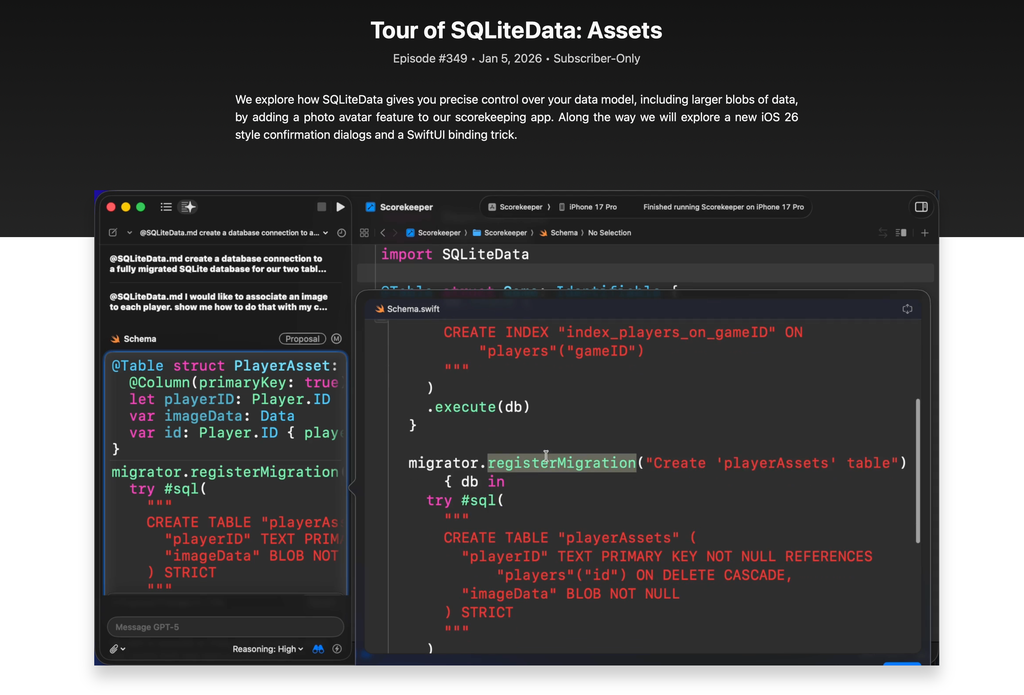
Task: Add a new editor with plus icon
Action: [x=924, y=233]
